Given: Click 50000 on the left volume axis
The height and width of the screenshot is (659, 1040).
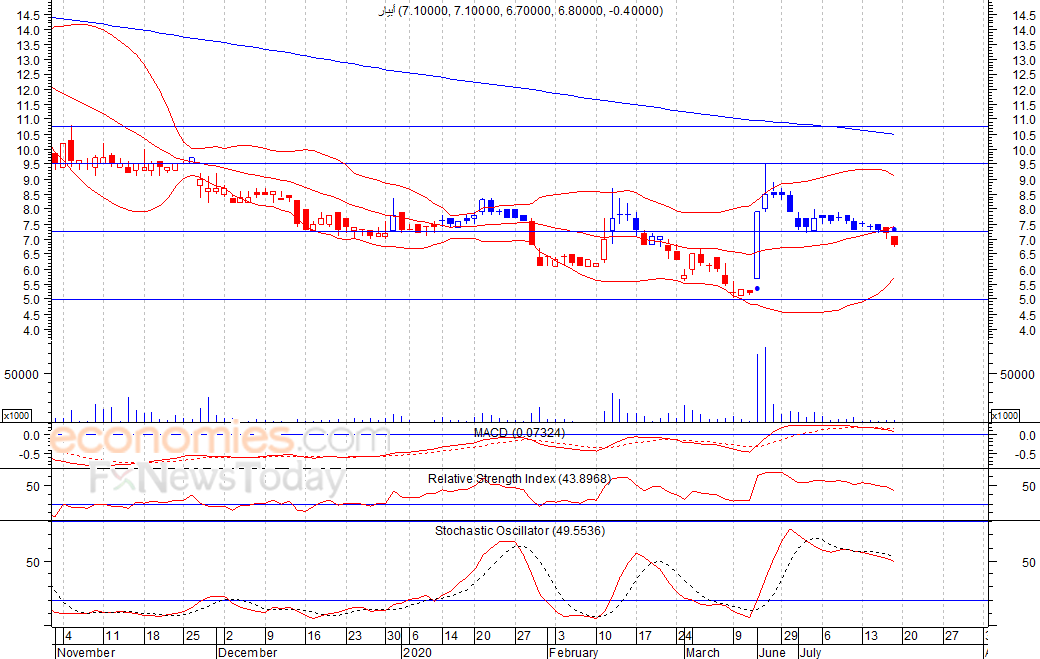Looking at the screenshot, I should click(x=22, y=375).
